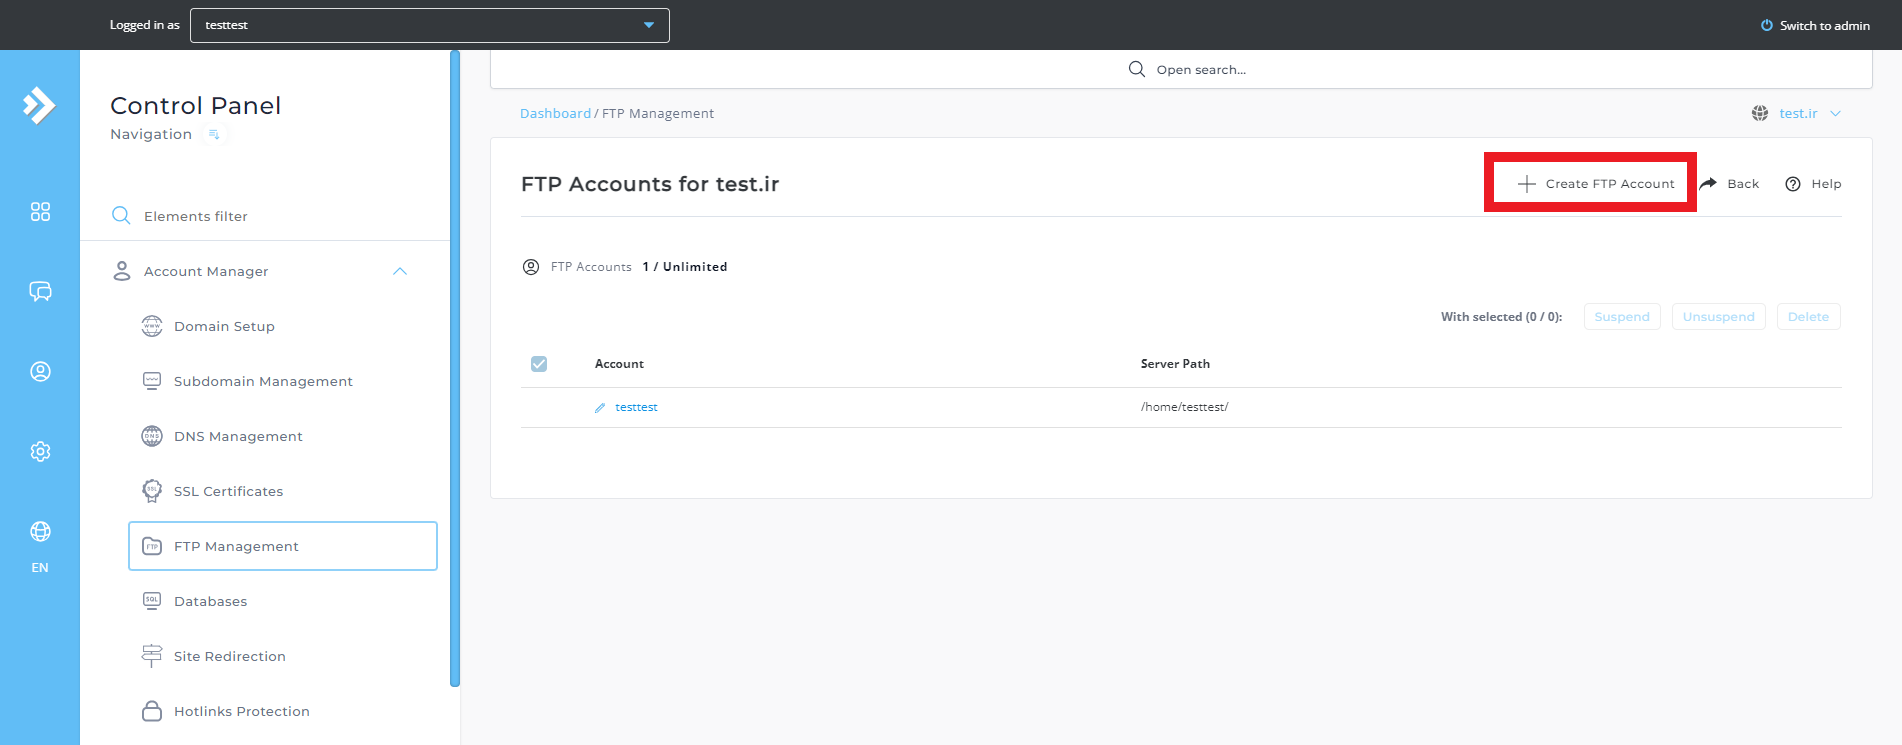Go to Databases in navigation
Viewport: 1902px width, 745px height.
coord(210,602)
